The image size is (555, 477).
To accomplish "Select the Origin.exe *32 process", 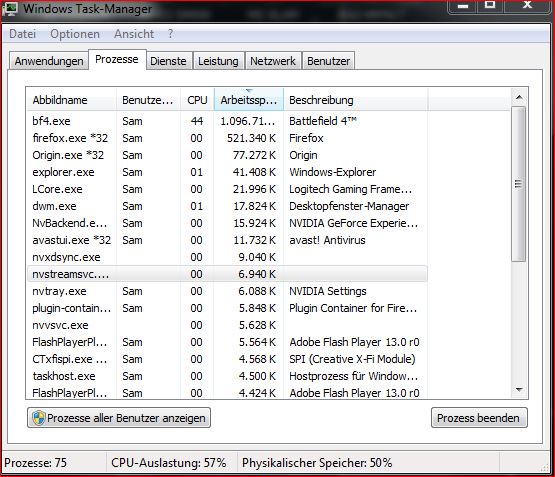I will 227,155.
